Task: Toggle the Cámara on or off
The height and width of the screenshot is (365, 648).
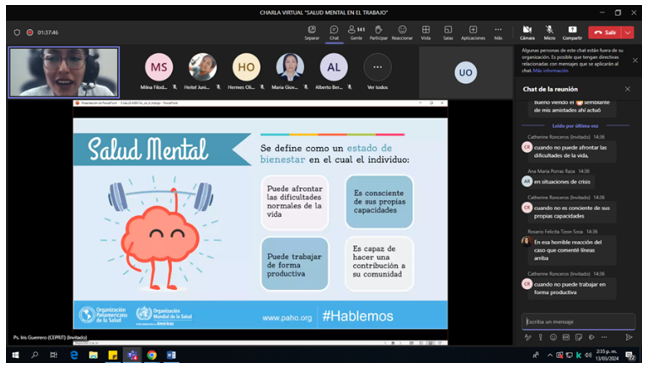Action: [x=527, y=33]
